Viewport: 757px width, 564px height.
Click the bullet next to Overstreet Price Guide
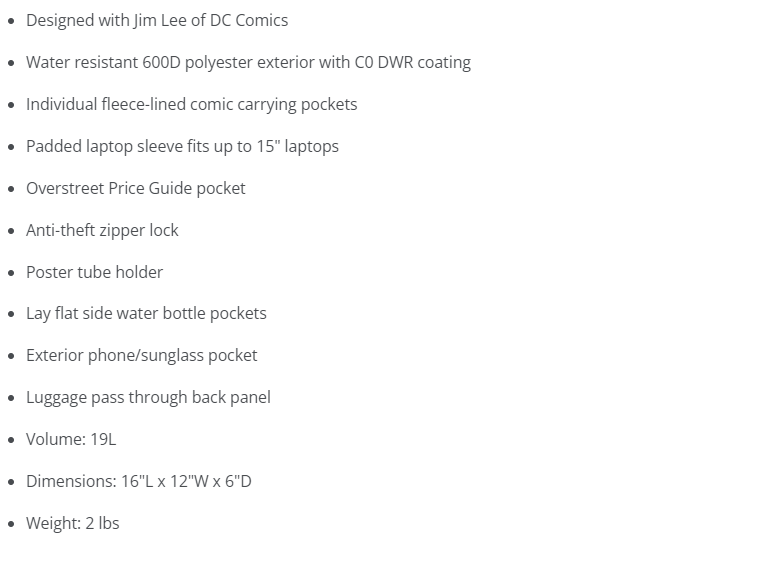[11, 189]
